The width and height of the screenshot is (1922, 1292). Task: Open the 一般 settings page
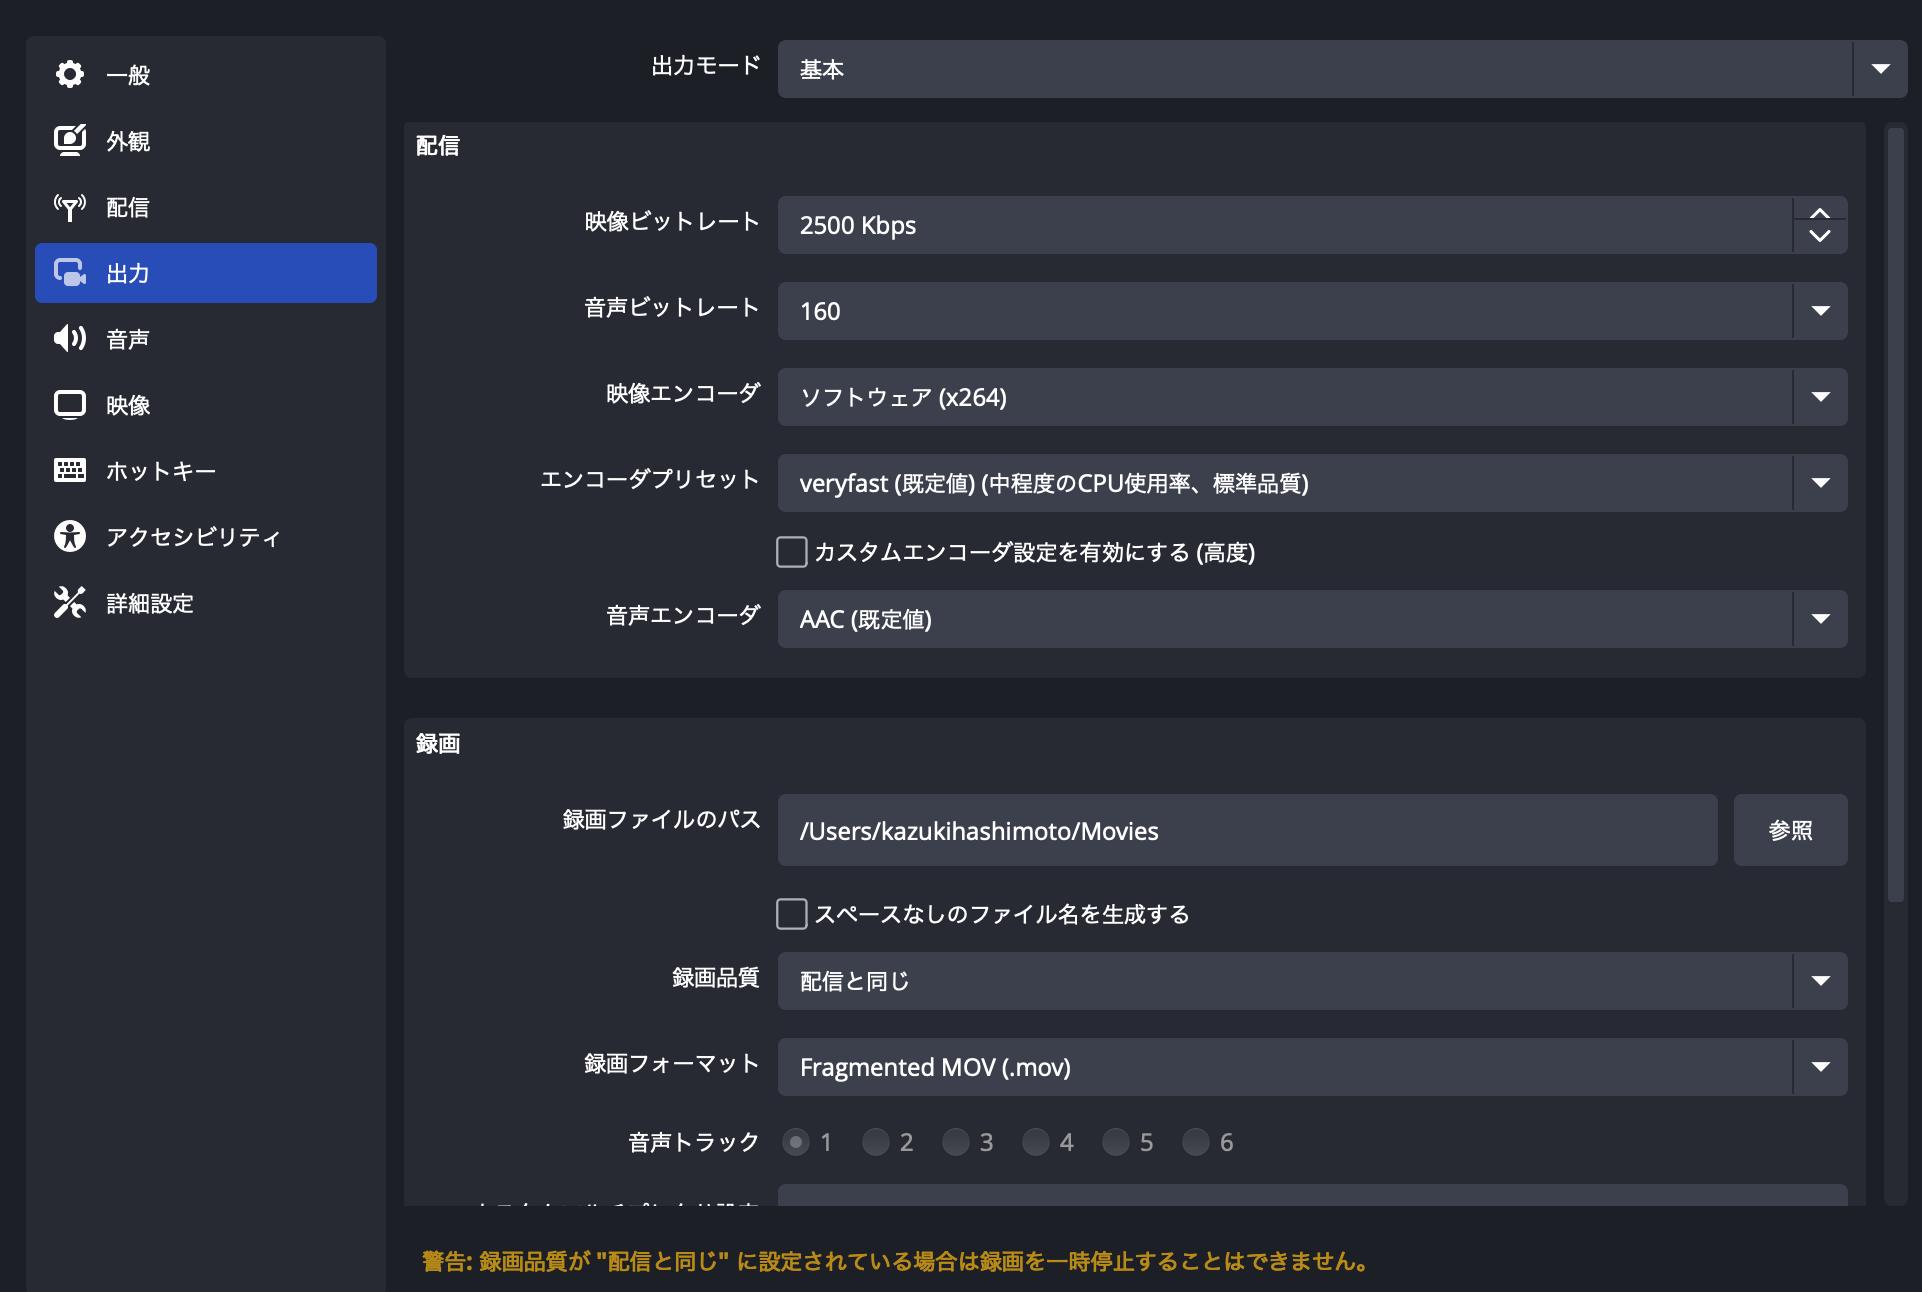point(206,75)
